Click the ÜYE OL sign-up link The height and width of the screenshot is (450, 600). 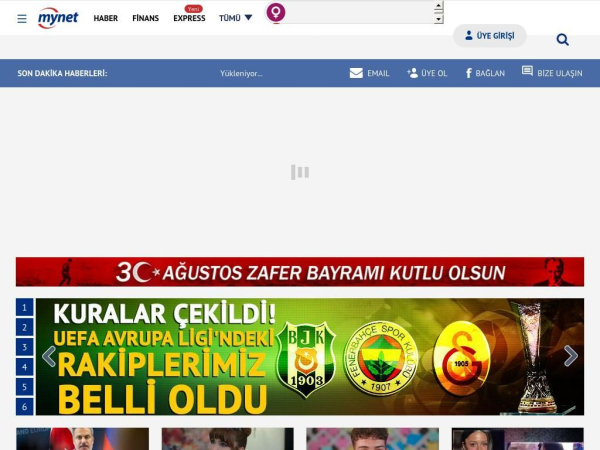pyautogui.click(x=427, y=73)
